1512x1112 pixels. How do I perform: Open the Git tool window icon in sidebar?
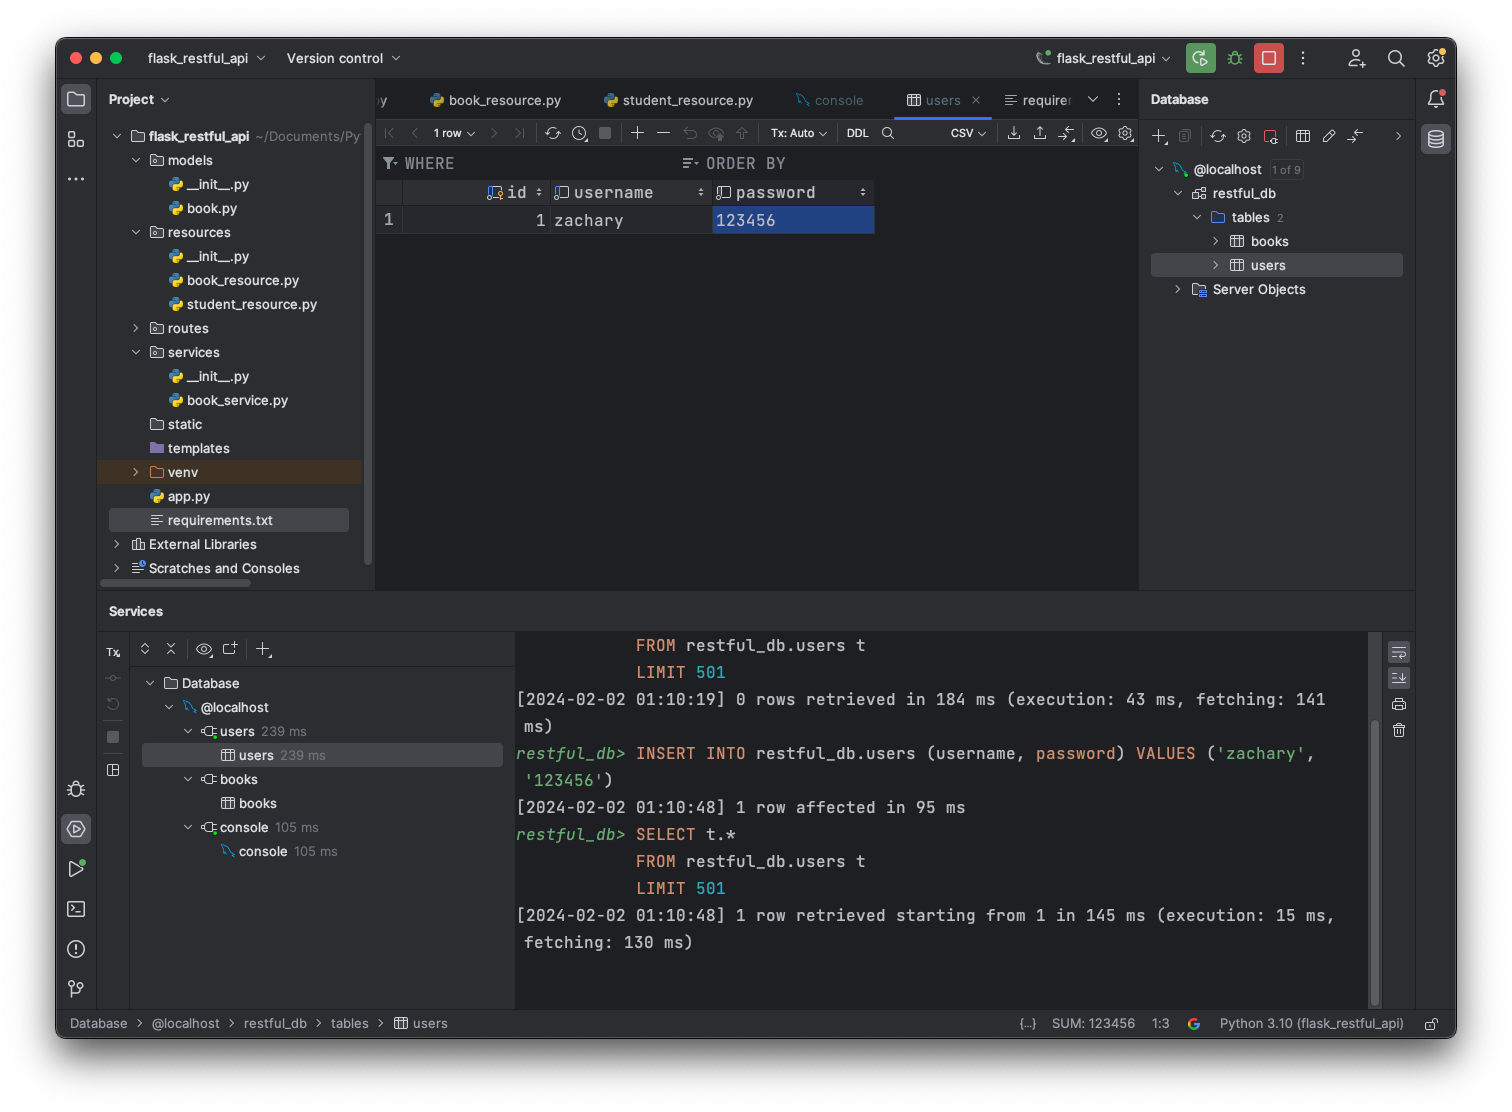76,989
